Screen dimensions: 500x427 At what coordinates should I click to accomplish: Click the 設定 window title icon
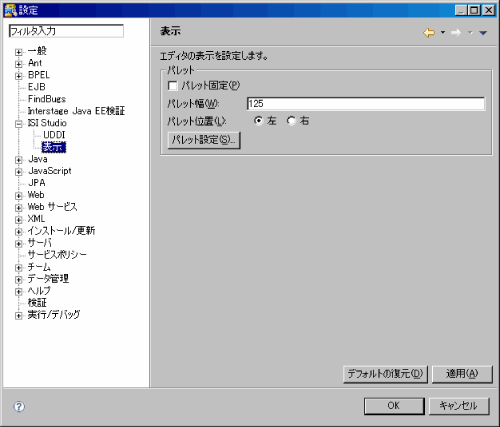click(10, 10)
